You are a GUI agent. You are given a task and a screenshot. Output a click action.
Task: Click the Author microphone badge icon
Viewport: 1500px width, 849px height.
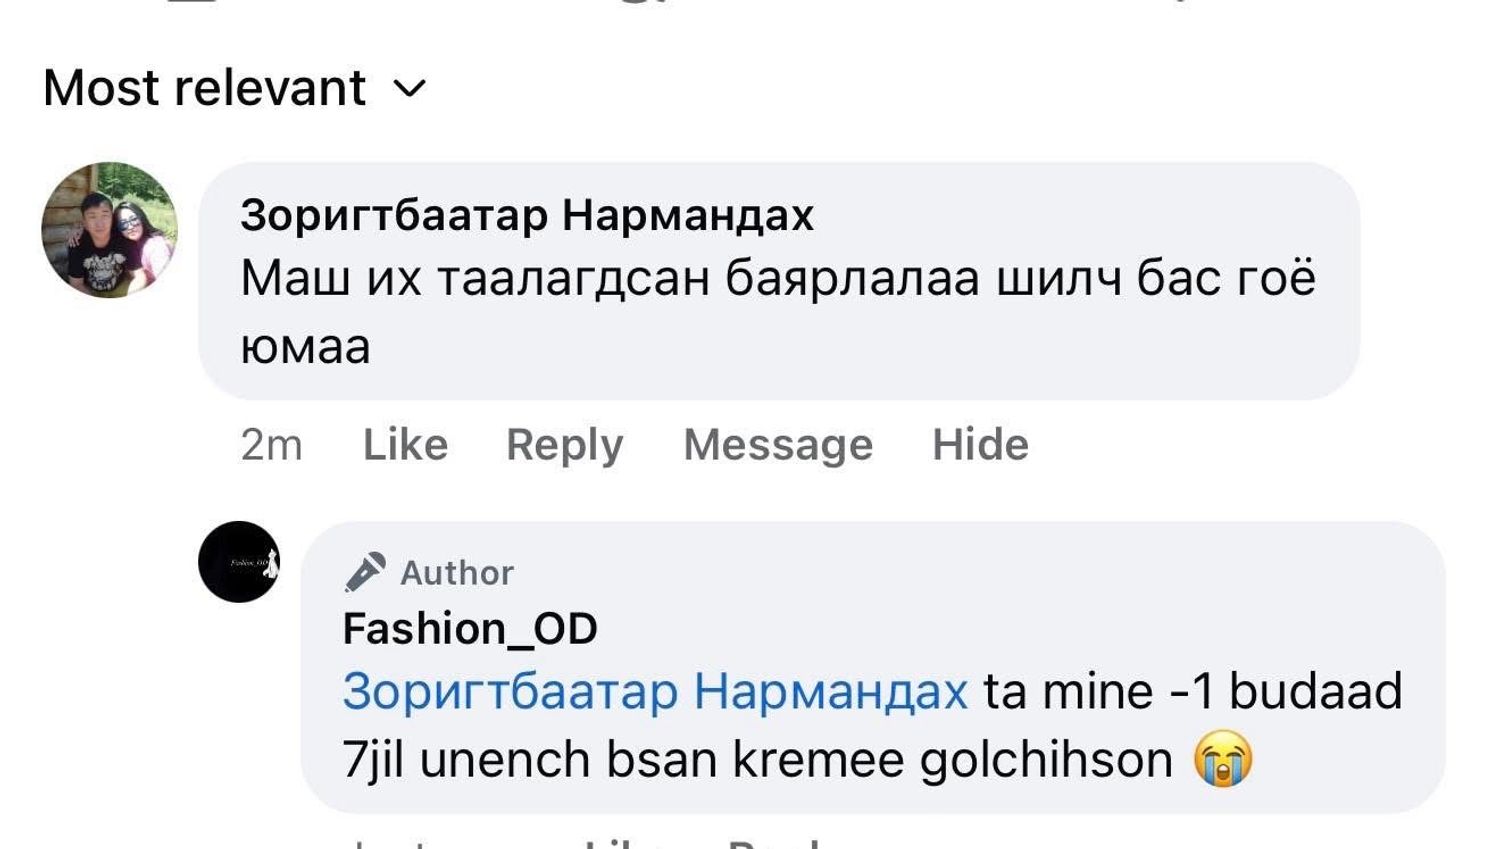365,572
